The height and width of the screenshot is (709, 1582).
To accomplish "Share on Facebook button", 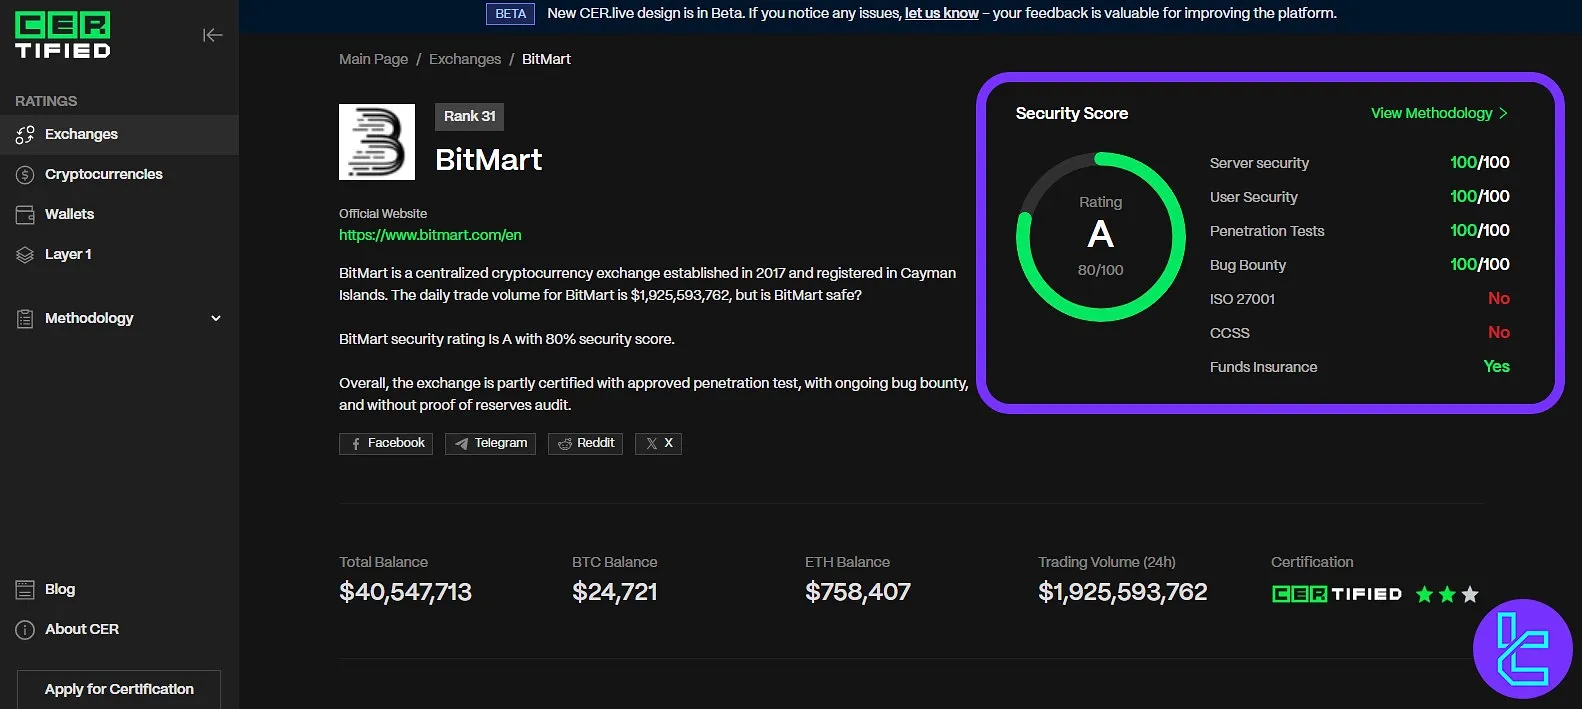I will pyautogui.click(x=386, y=444).
